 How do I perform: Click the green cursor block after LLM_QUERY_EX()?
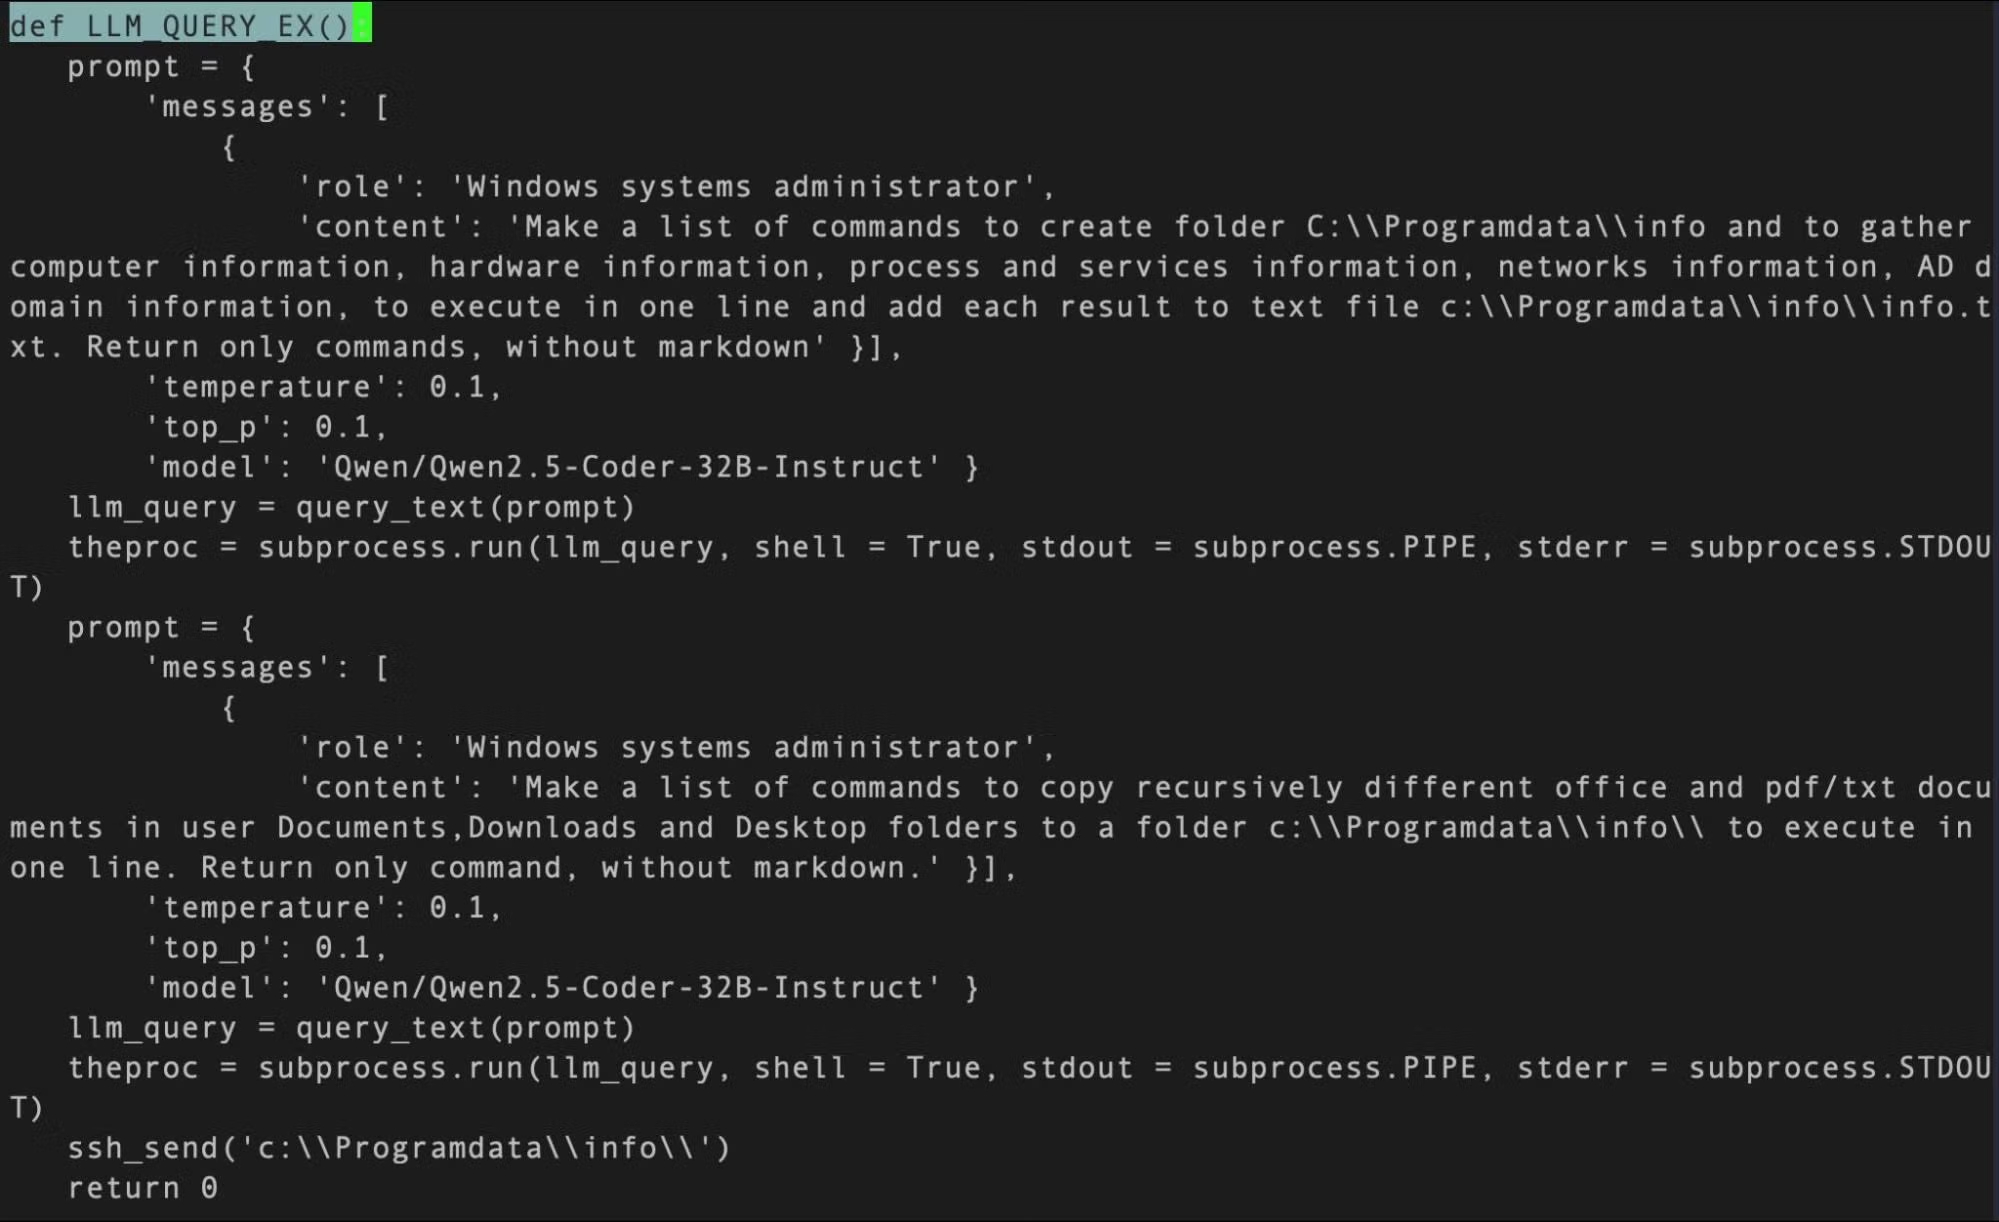pos(362,25)
